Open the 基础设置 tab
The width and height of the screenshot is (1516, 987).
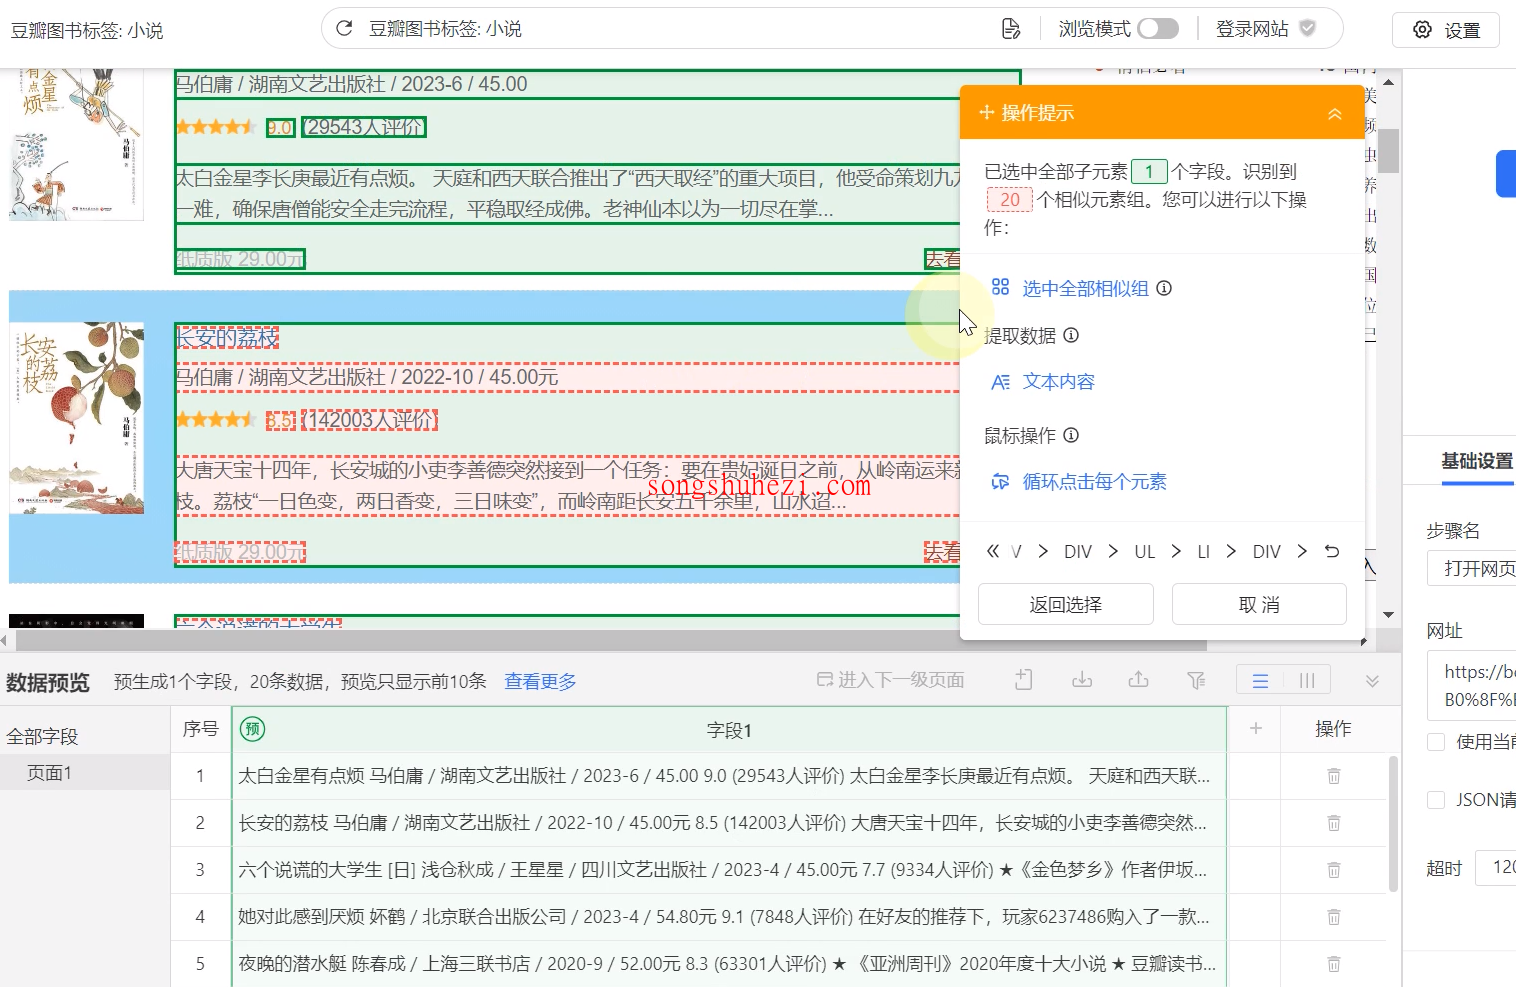tap(1477, 461)
